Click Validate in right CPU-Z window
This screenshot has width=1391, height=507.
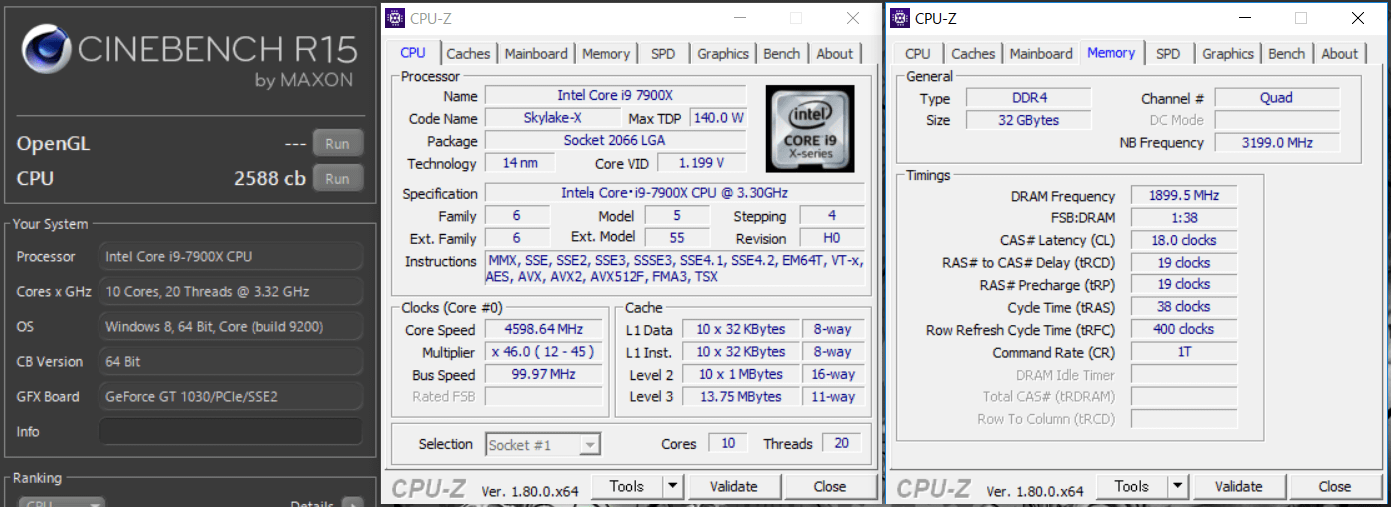1238,487
